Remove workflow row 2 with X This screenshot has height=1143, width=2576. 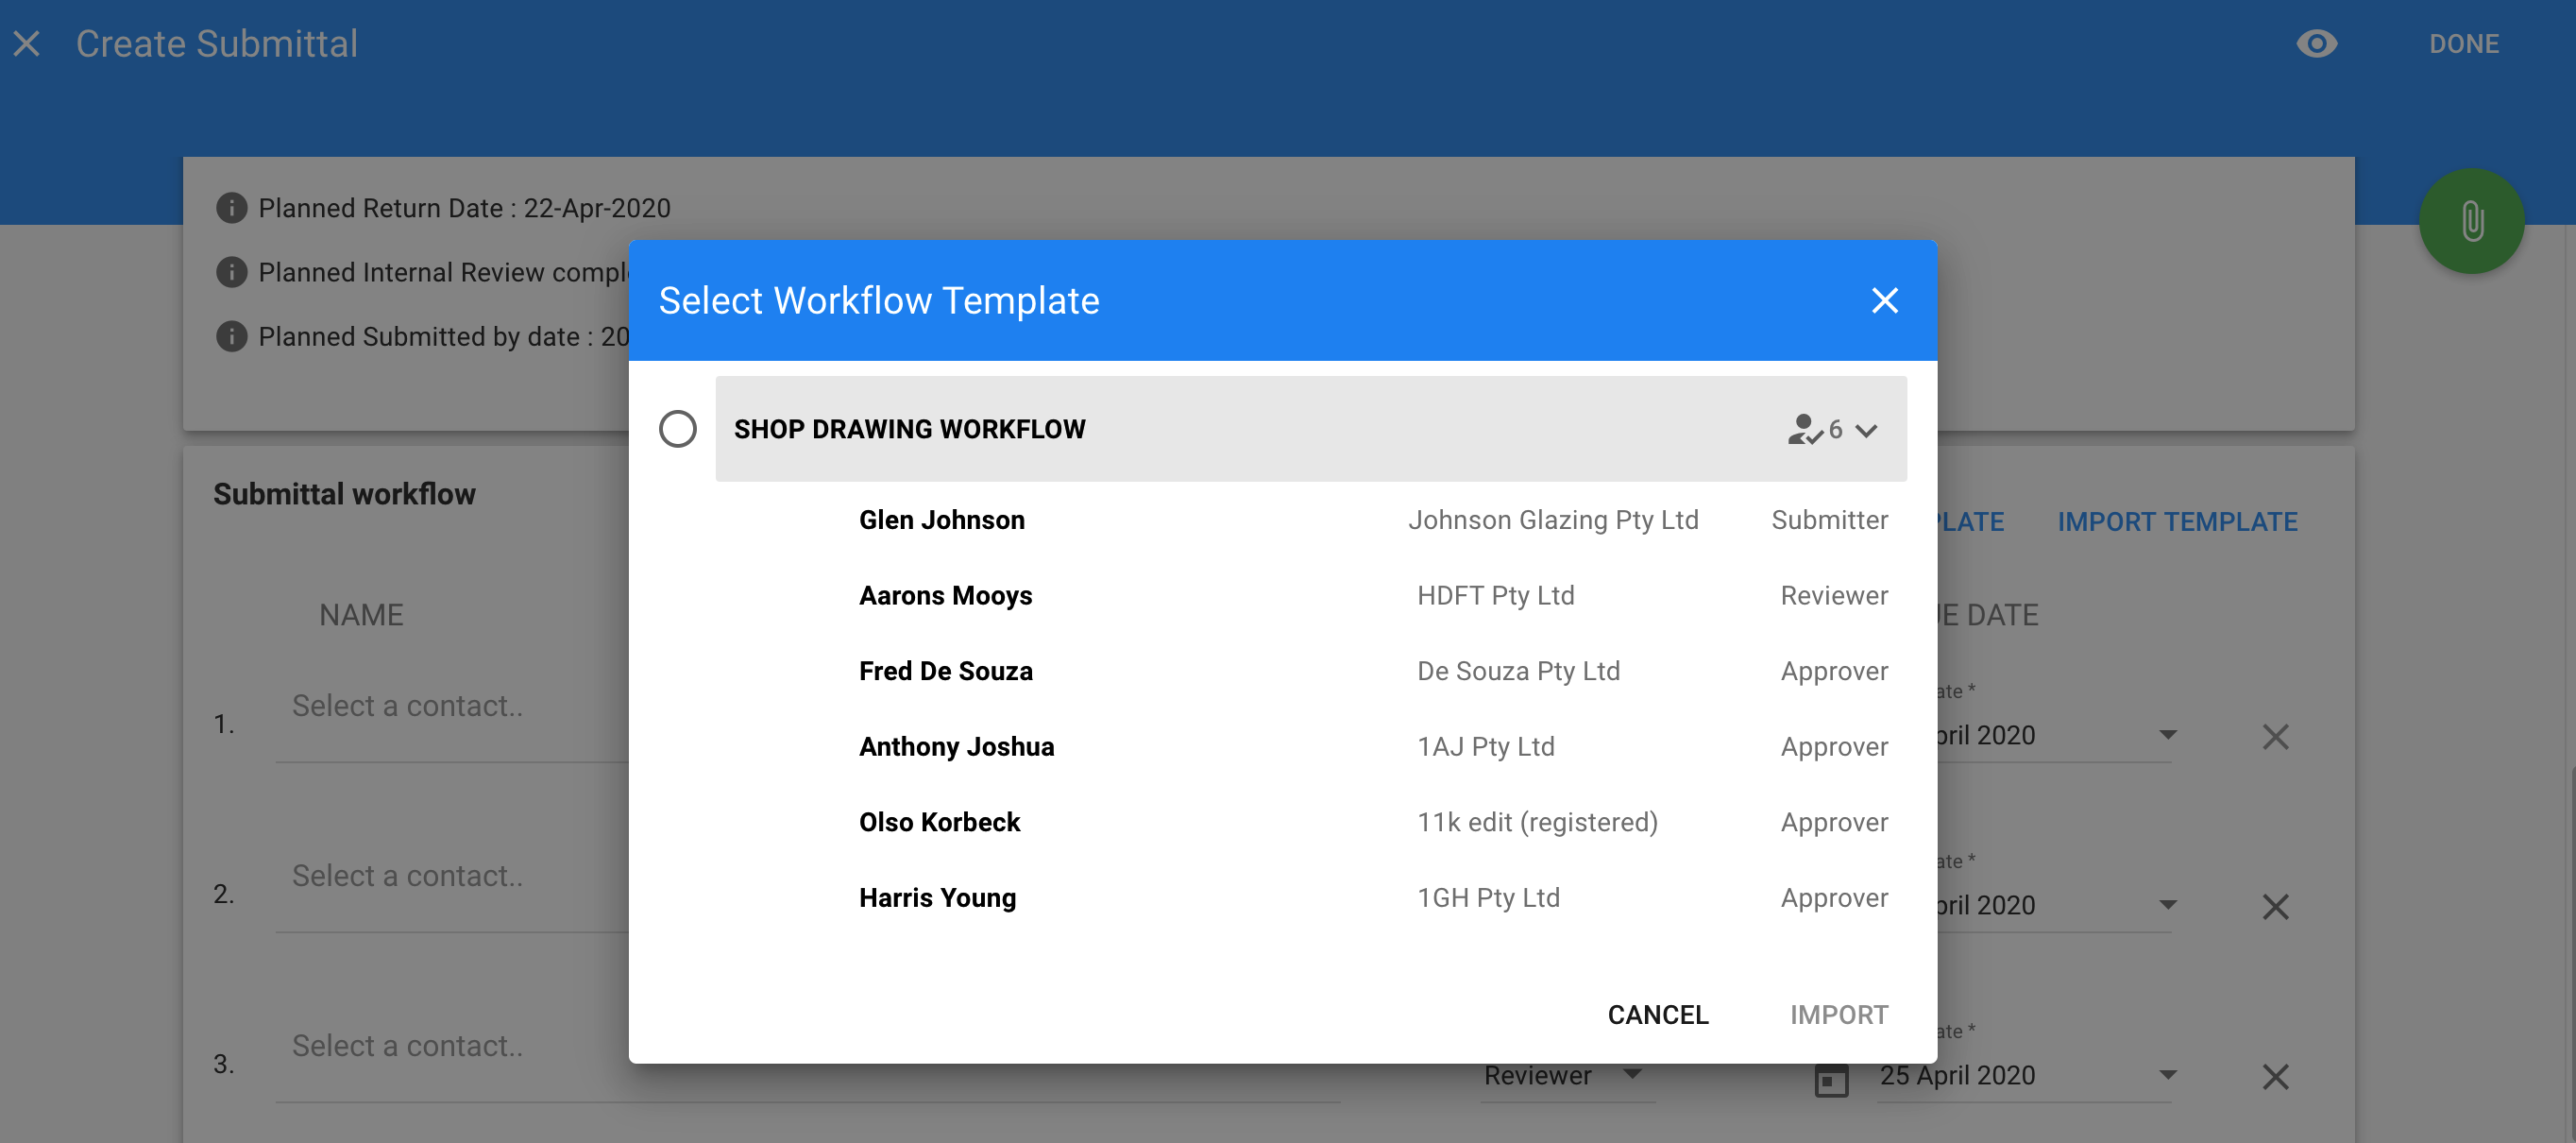tap(2276, 906)
